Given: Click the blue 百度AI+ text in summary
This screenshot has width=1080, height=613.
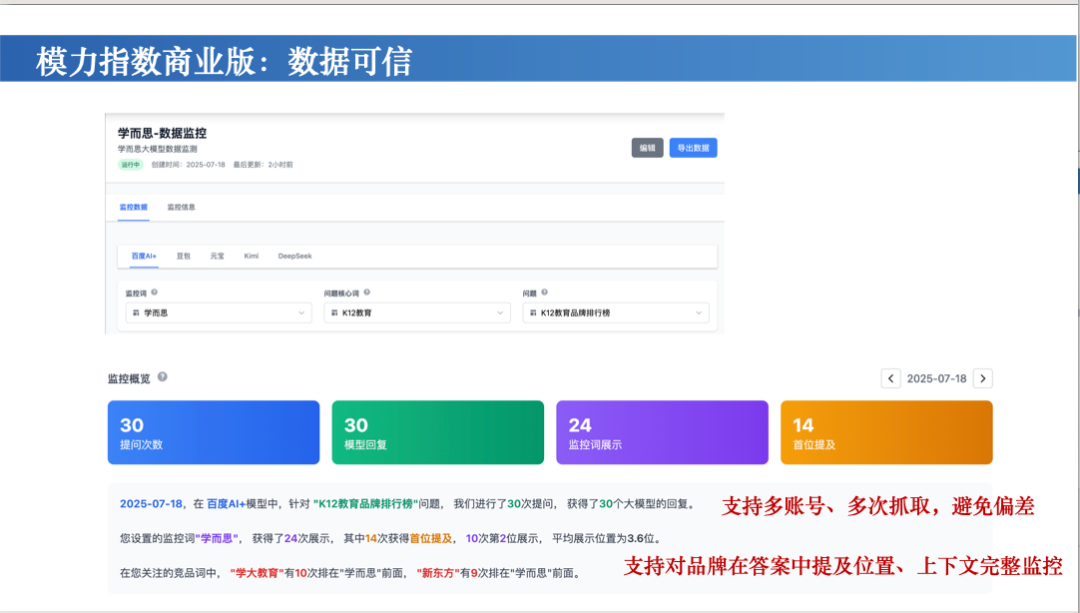Looking at the screenshot, I should [x=226, y=504].
